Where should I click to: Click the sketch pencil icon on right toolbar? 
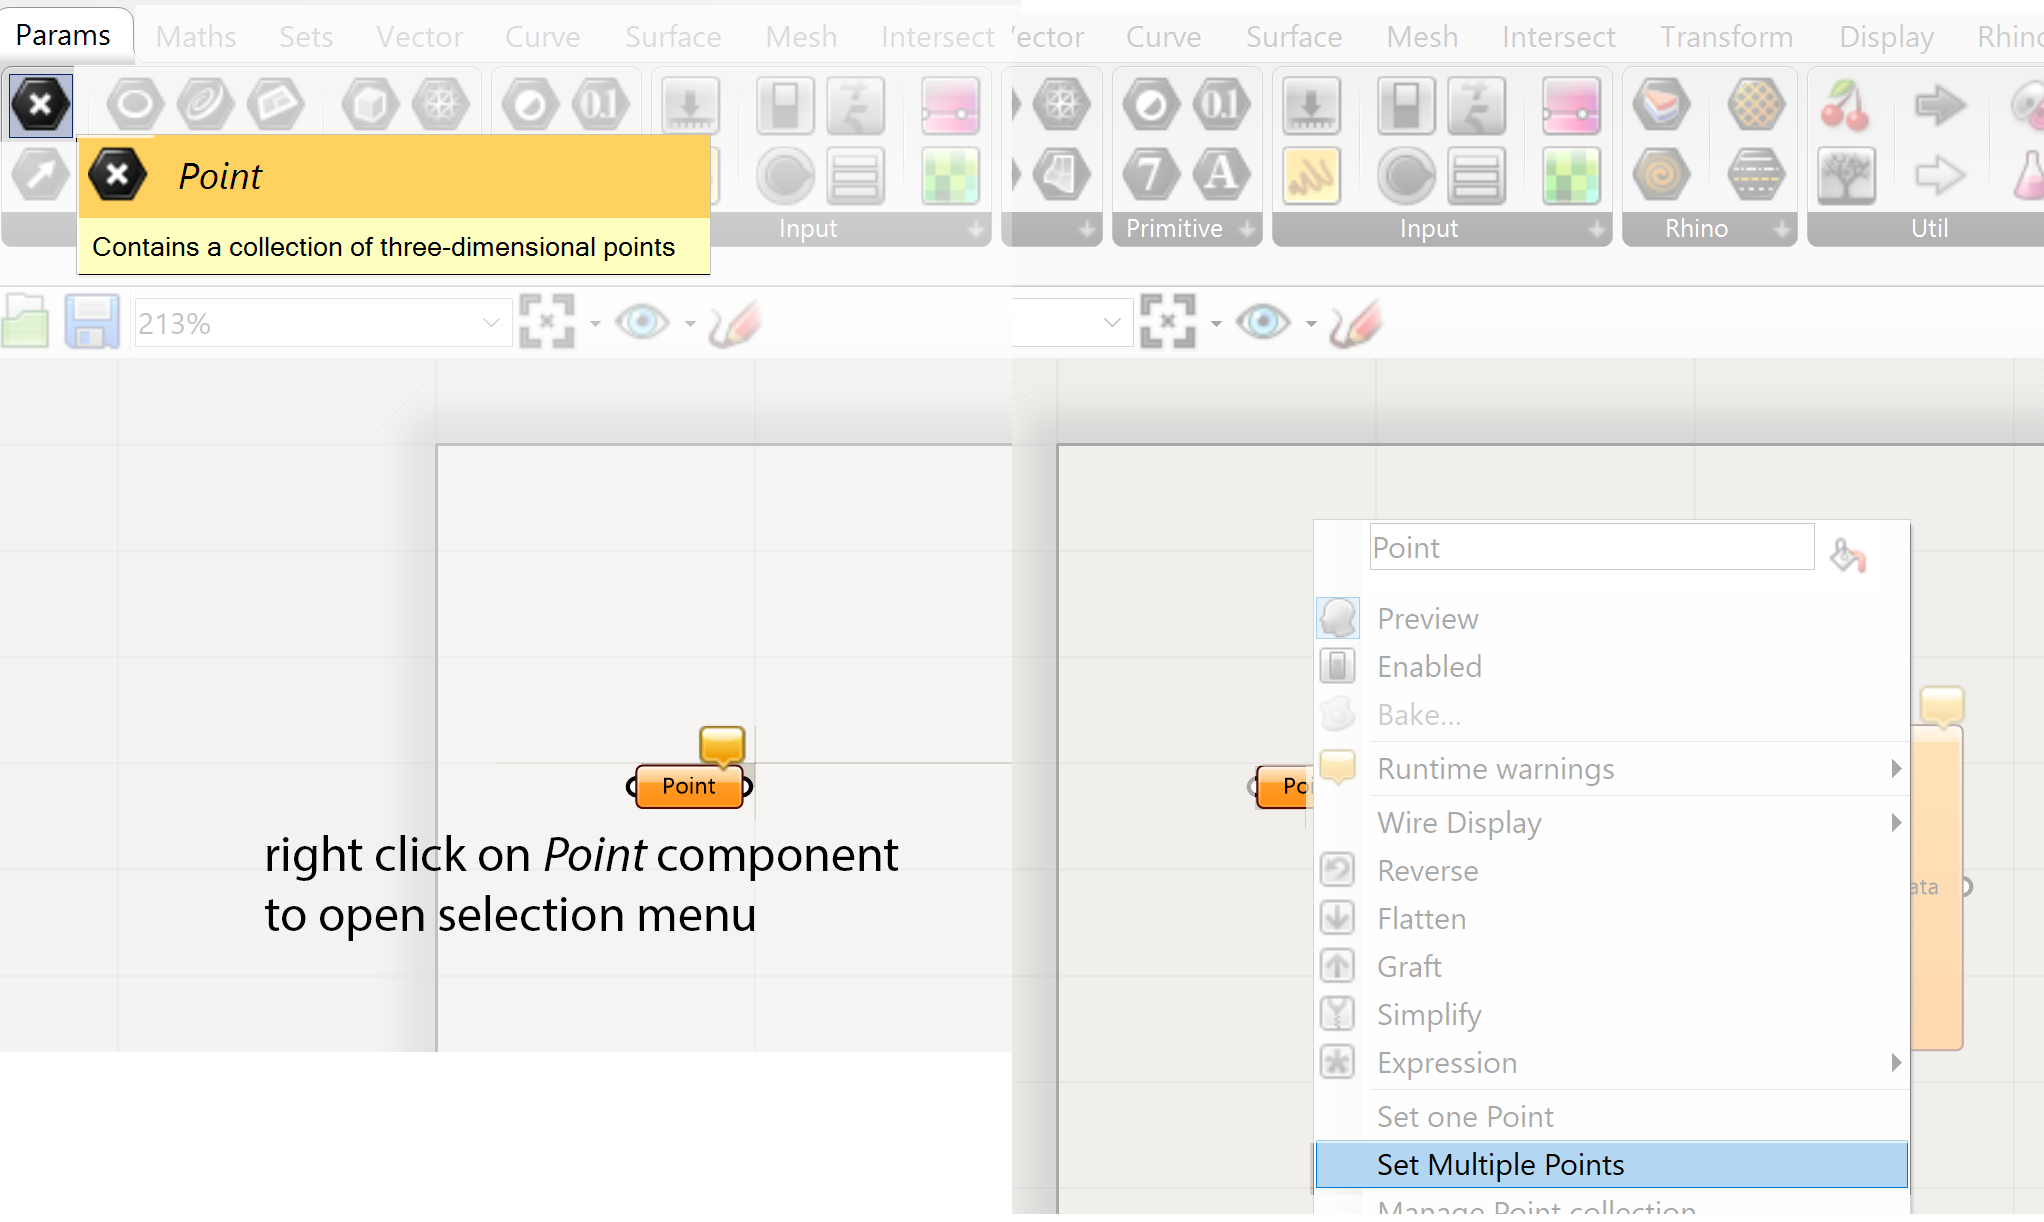(1355, 323)
